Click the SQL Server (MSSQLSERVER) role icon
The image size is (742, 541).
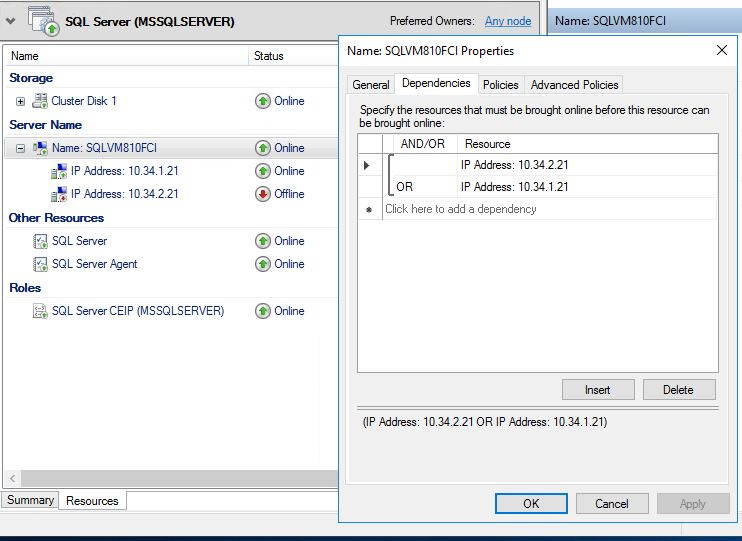point(43,21)
